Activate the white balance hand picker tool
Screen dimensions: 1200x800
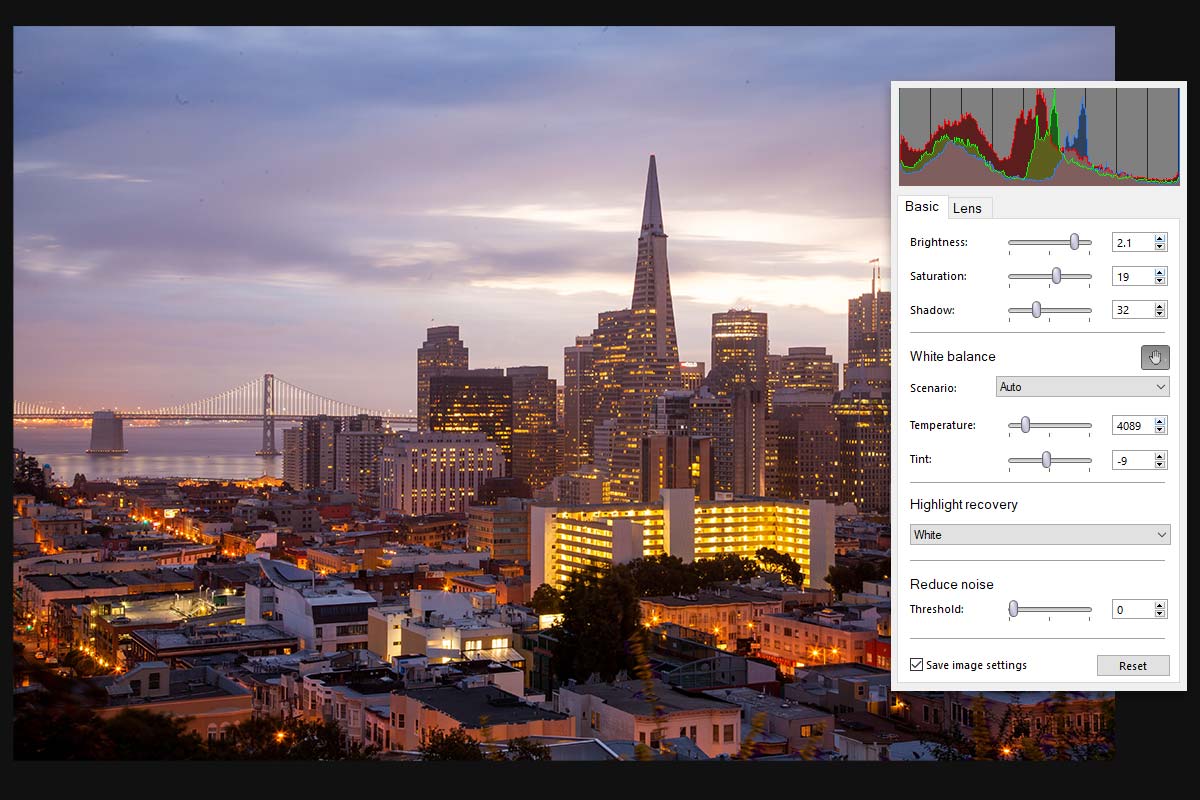[1155, 357]
